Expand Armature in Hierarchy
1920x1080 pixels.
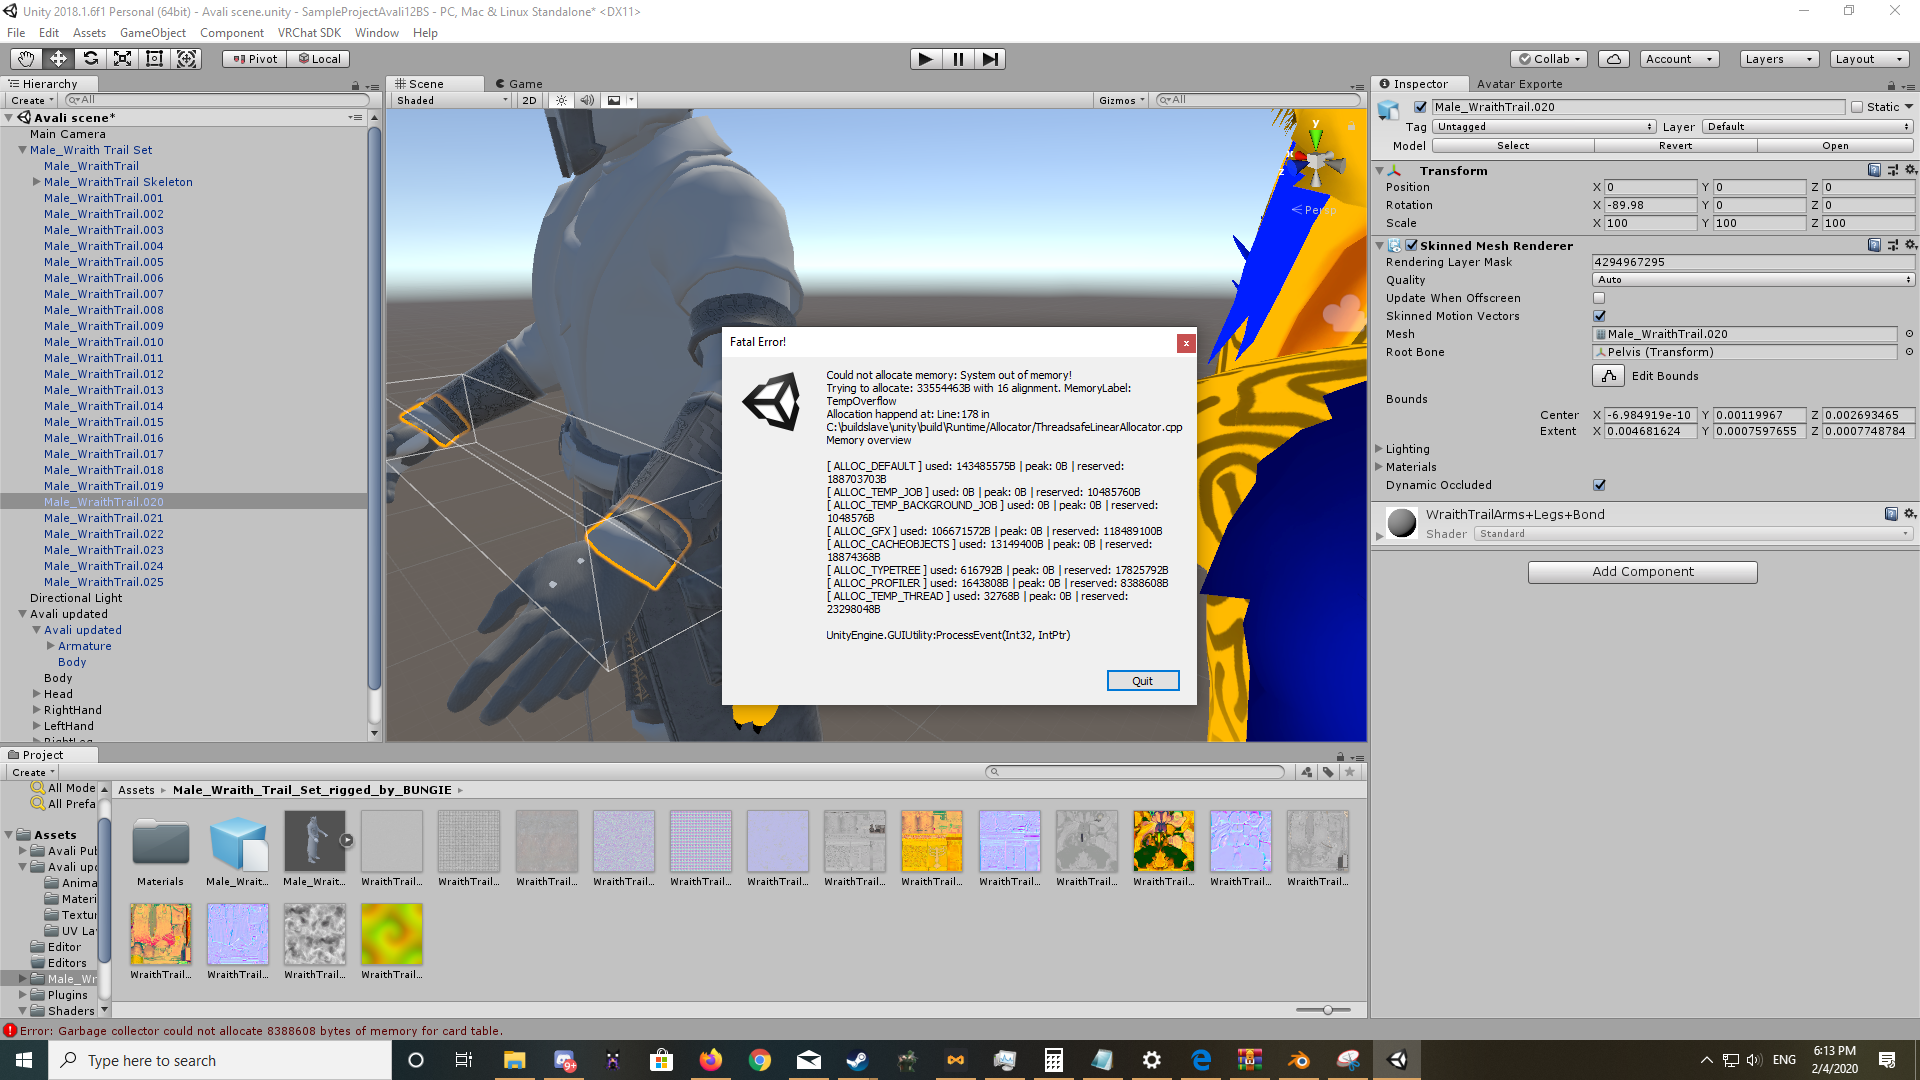coord(51,646)
